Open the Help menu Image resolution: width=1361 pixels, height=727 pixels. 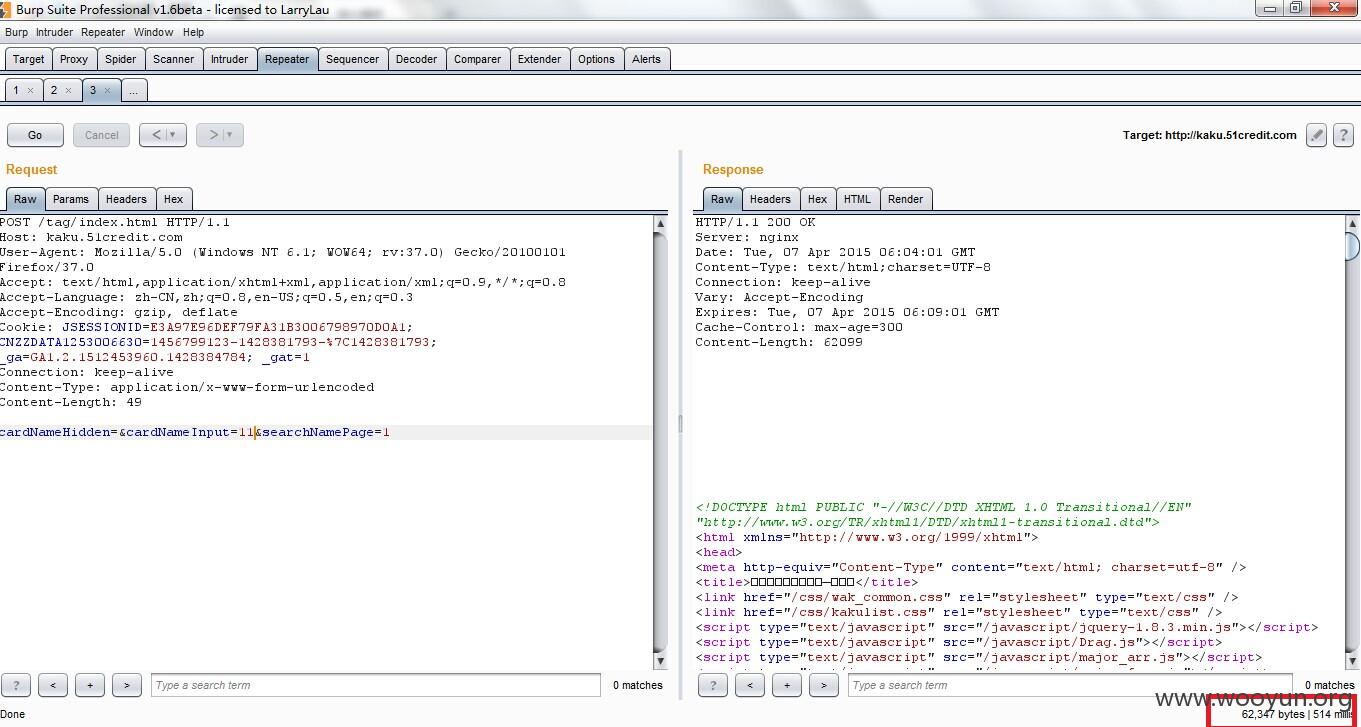click(x=193, y=32)
